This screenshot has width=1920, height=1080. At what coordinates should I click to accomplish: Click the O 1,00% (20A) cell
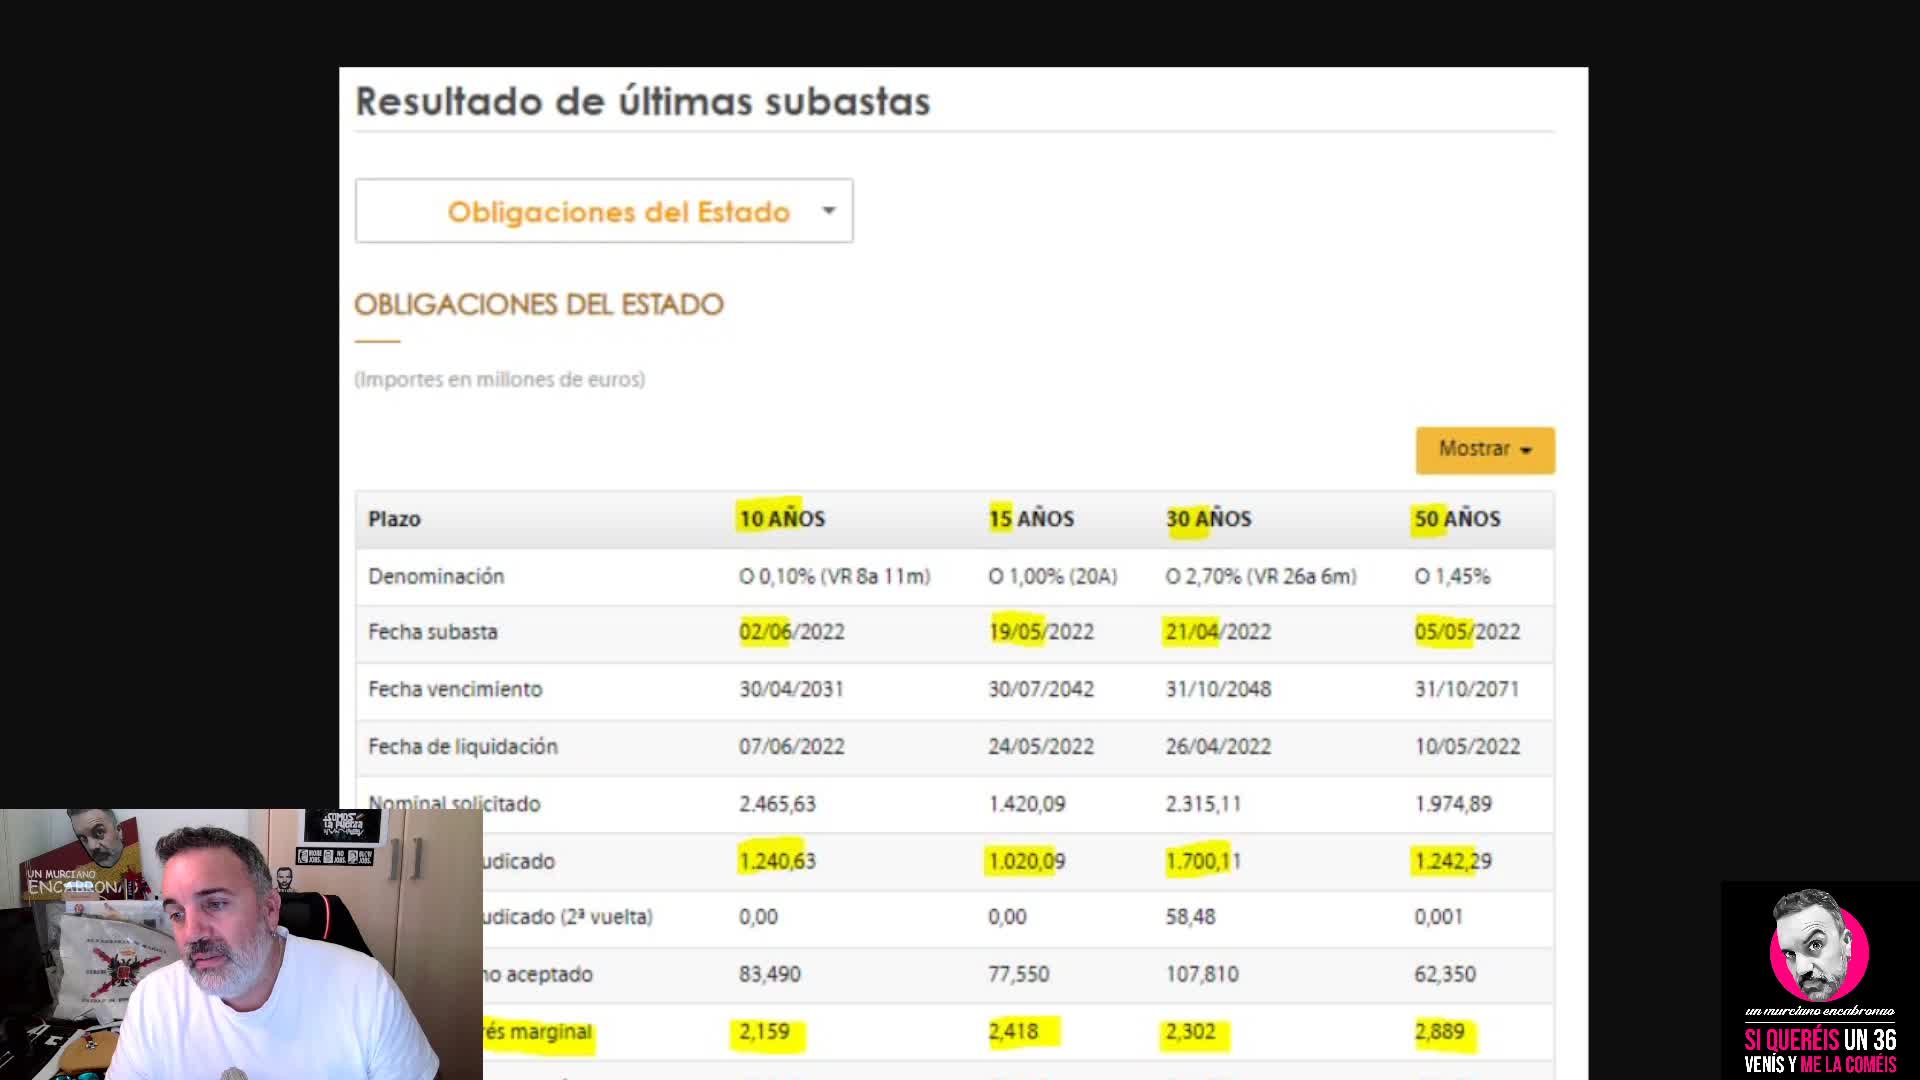coord(1053,576)
